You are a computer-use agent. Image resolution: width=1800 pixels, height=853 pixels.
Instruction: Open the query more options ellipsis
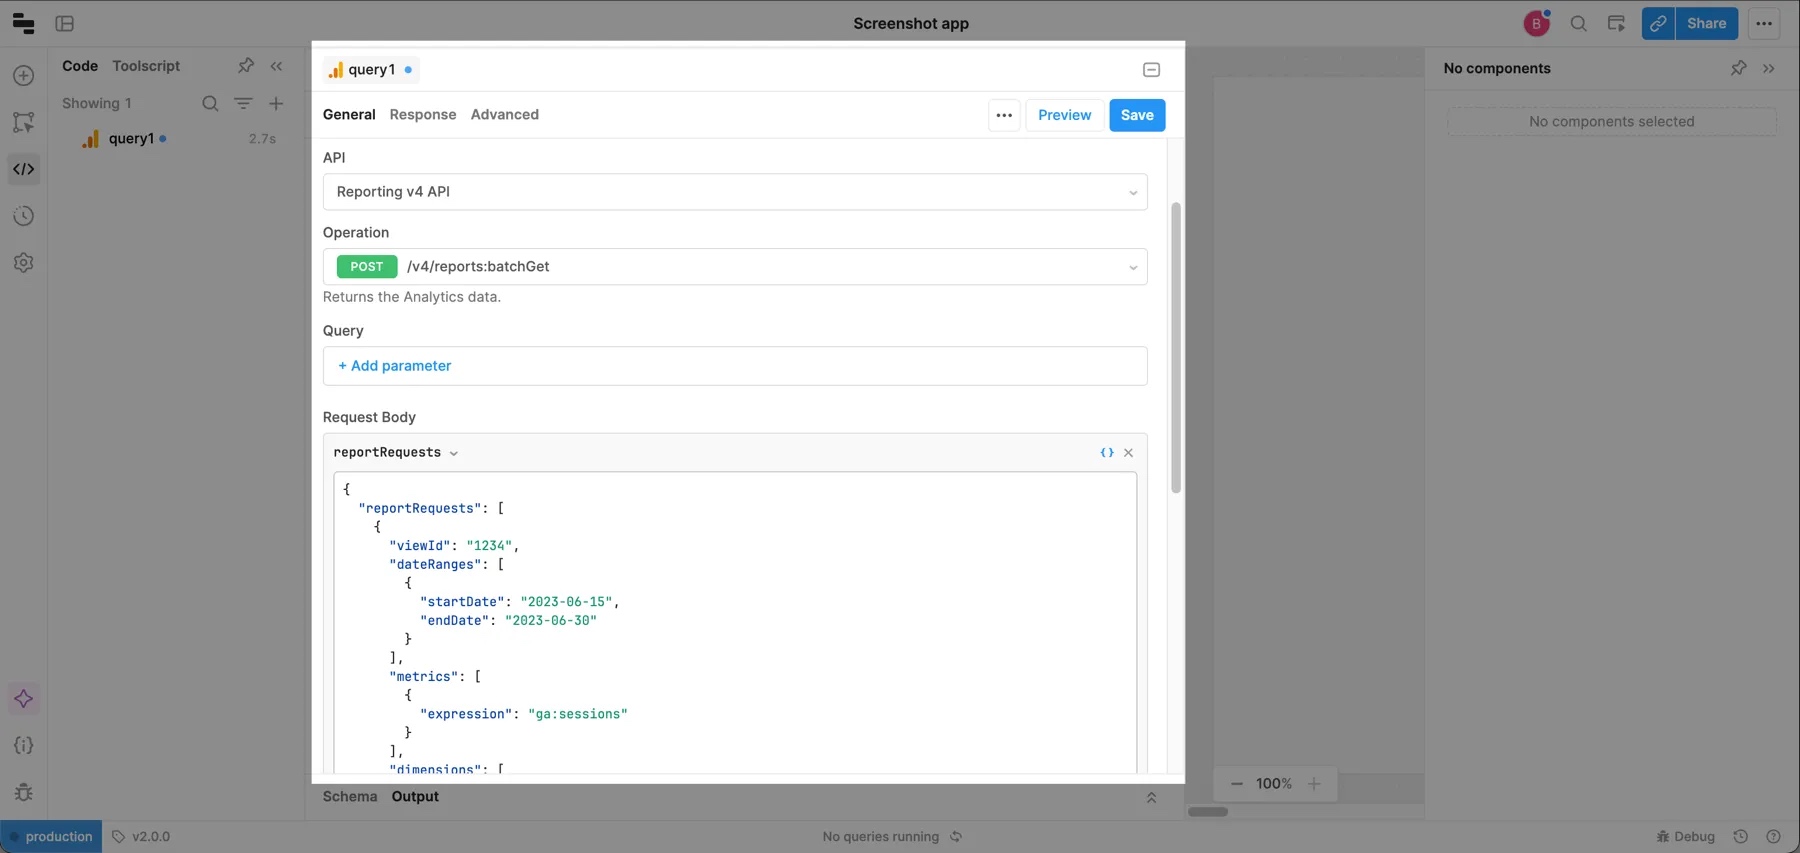[x=1004, y=115]
